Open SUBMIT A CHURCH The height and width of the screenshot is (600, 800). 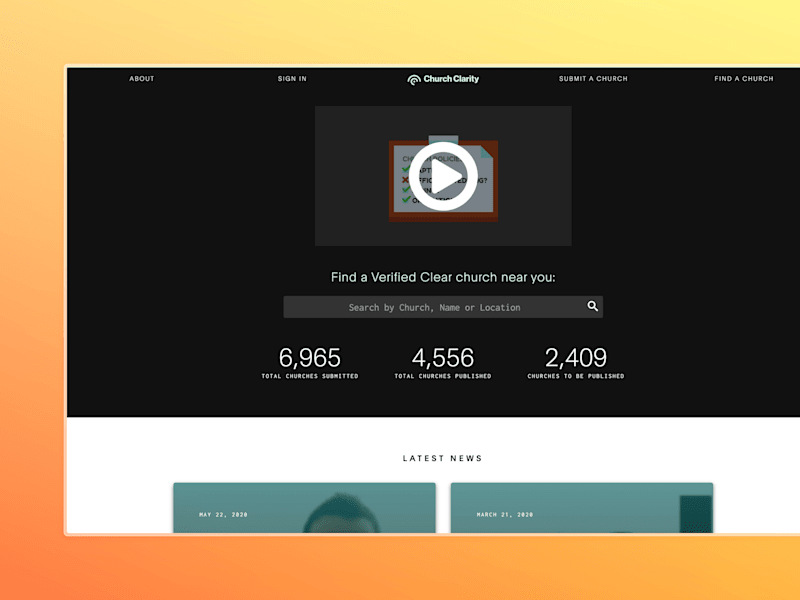click(593, 79)
